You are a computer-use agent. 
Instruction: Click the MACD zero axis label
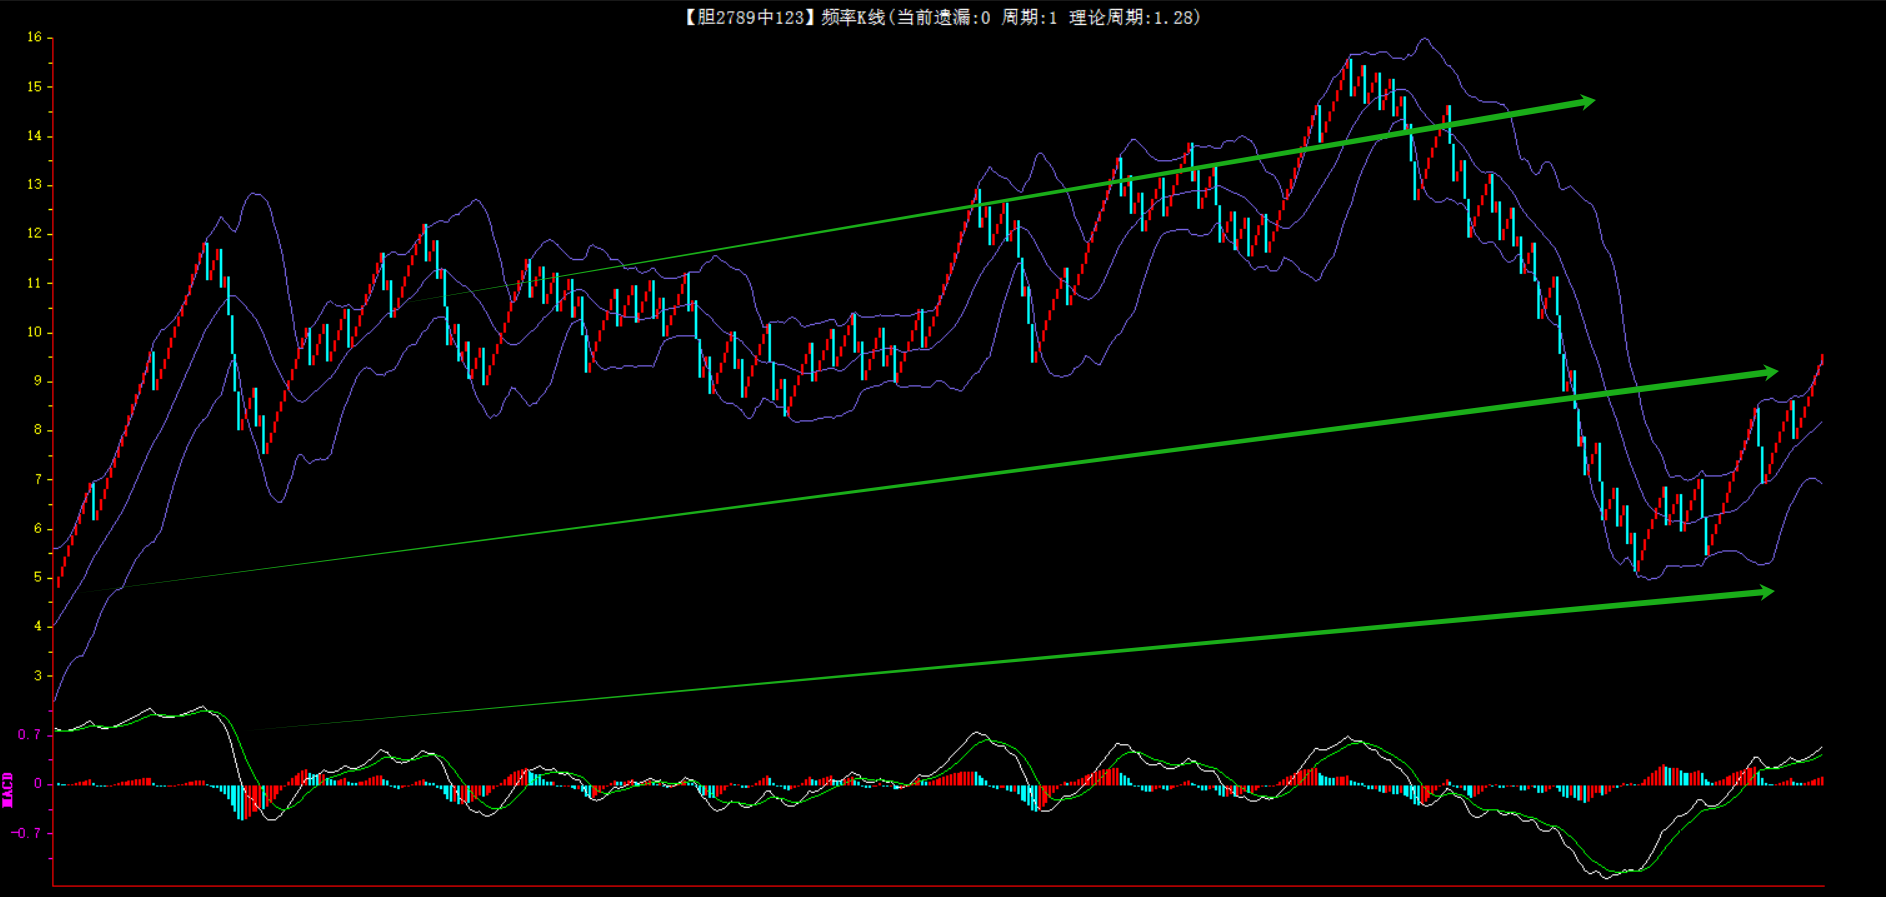click(x=38, y=784)
